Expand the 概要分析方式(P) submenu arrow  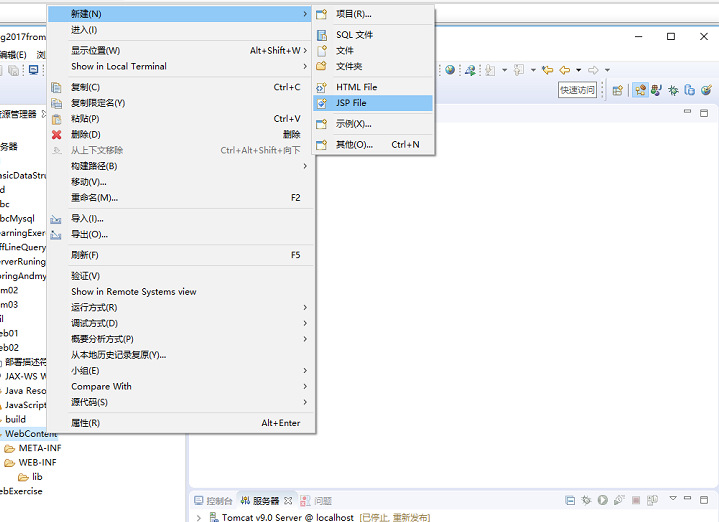(x=305, y=339)
